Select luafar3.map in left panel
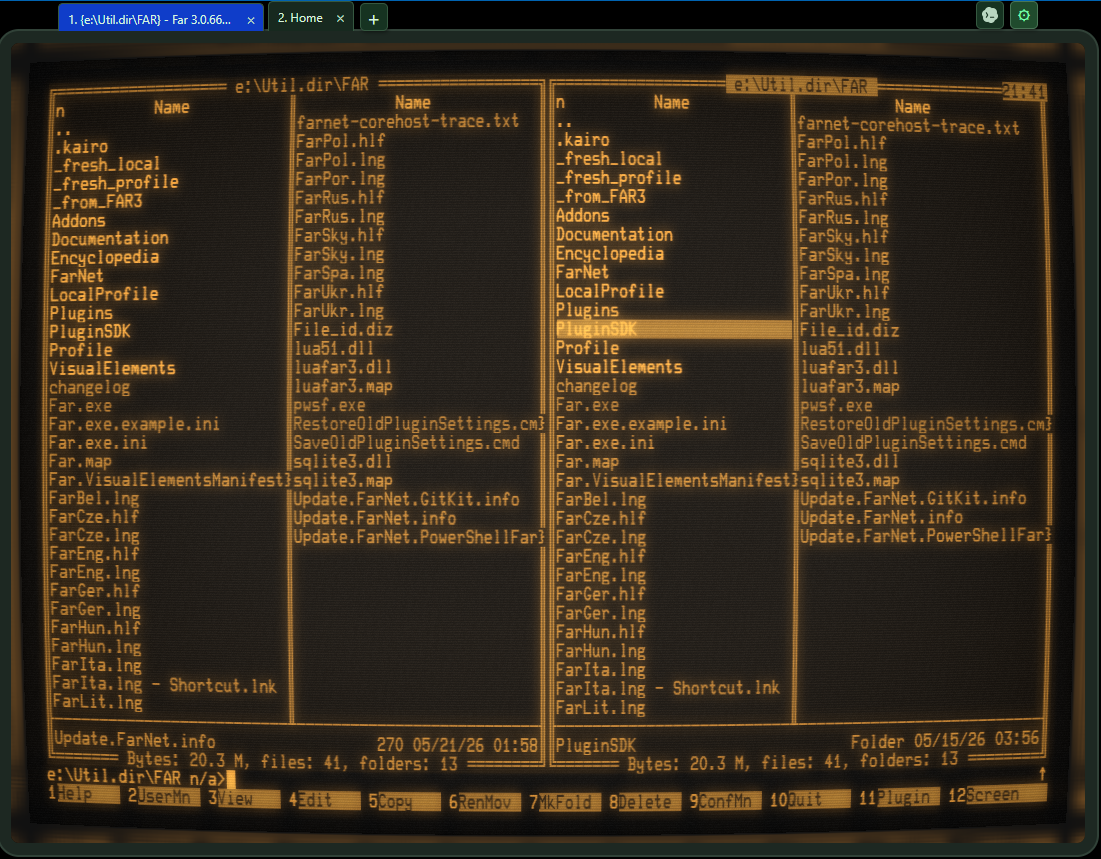The width and height of the screenshot is (1101, 859). (343, 386)
